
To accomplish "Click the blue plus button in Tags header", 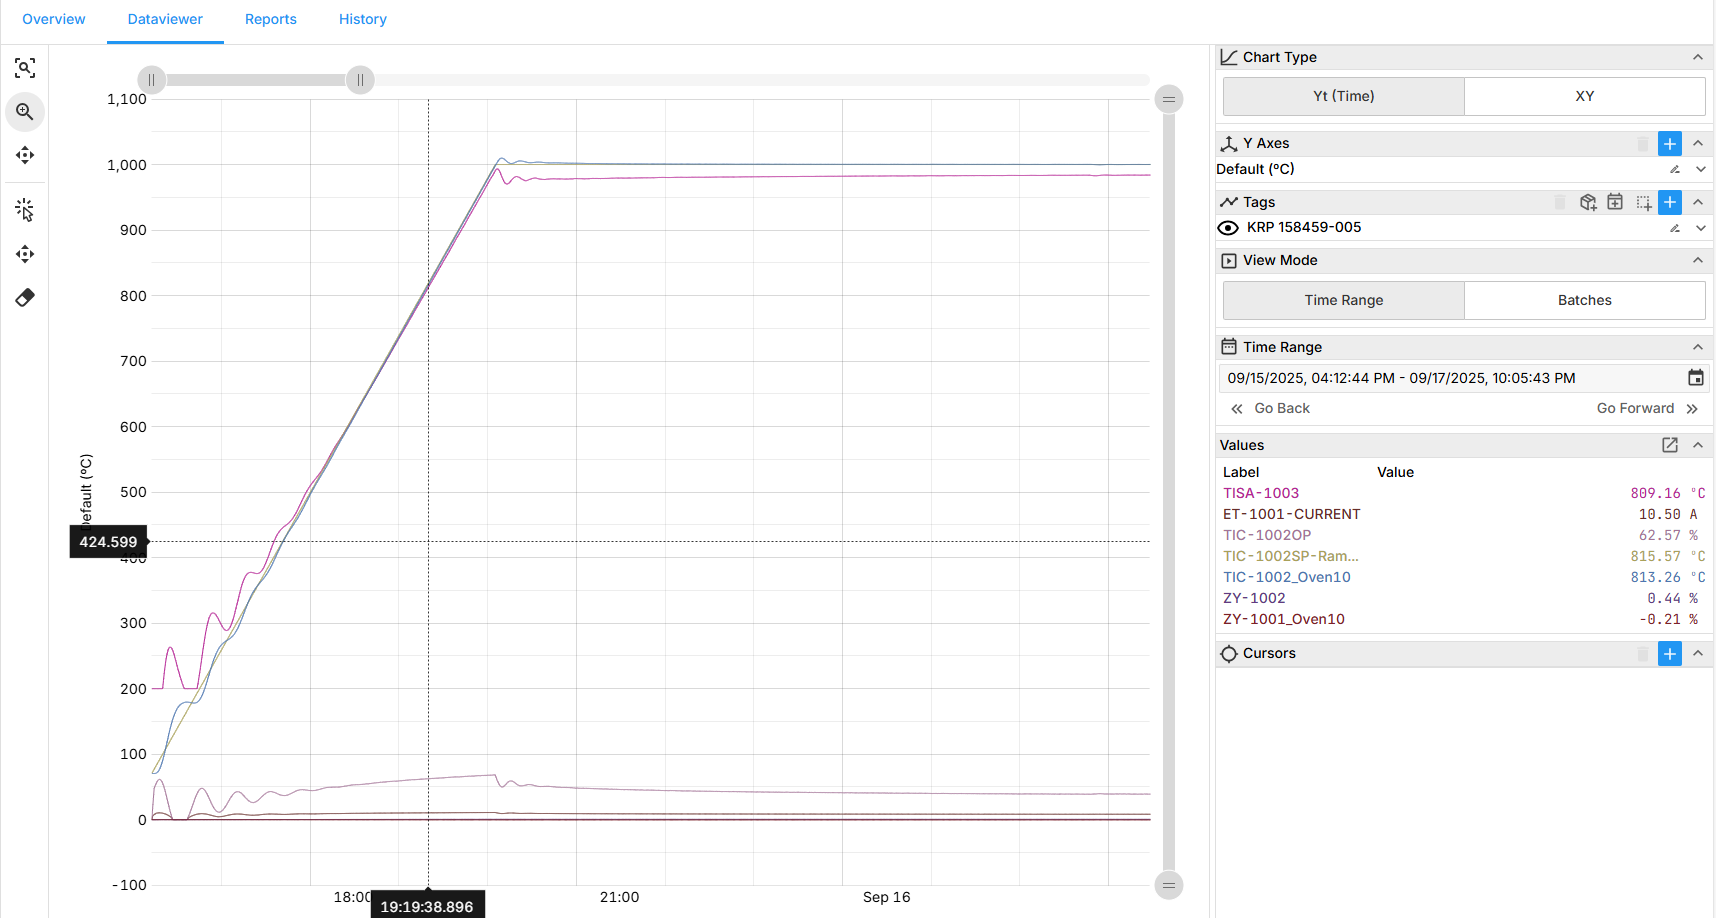I will (1669, 203).
